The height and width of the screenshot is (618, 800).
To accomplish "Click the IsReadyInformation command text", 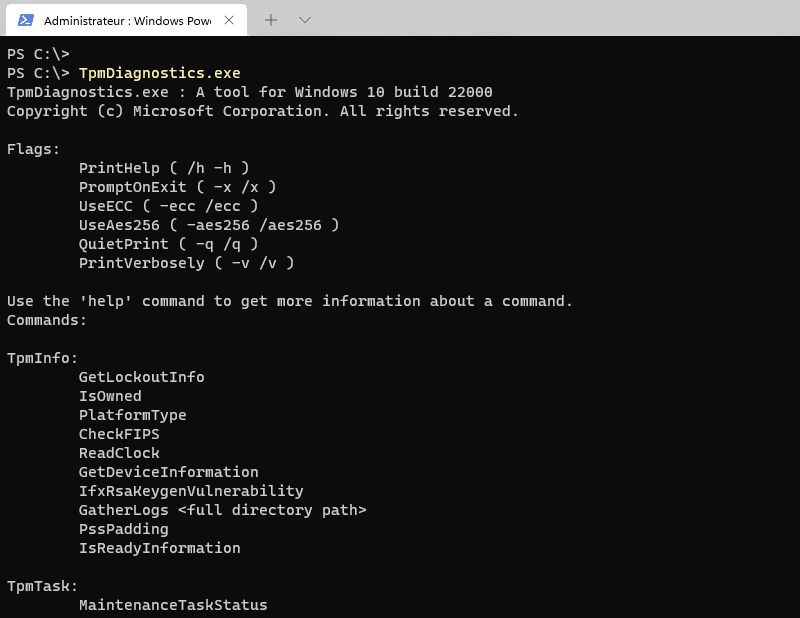I will tap(159, 548).
